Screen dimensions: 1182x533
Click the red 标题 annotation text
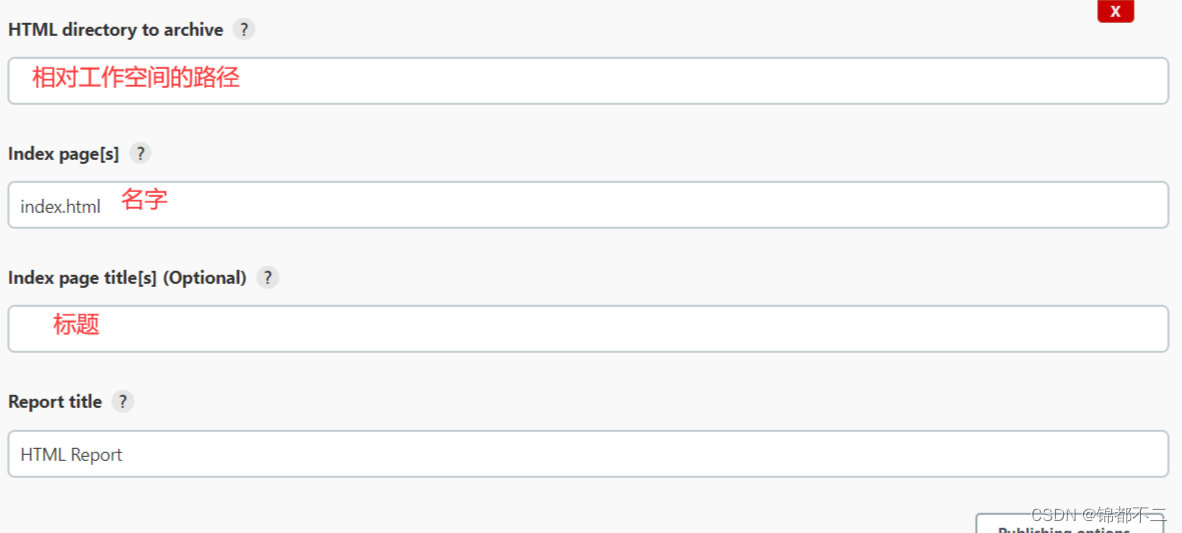click(x=76, y=324)
